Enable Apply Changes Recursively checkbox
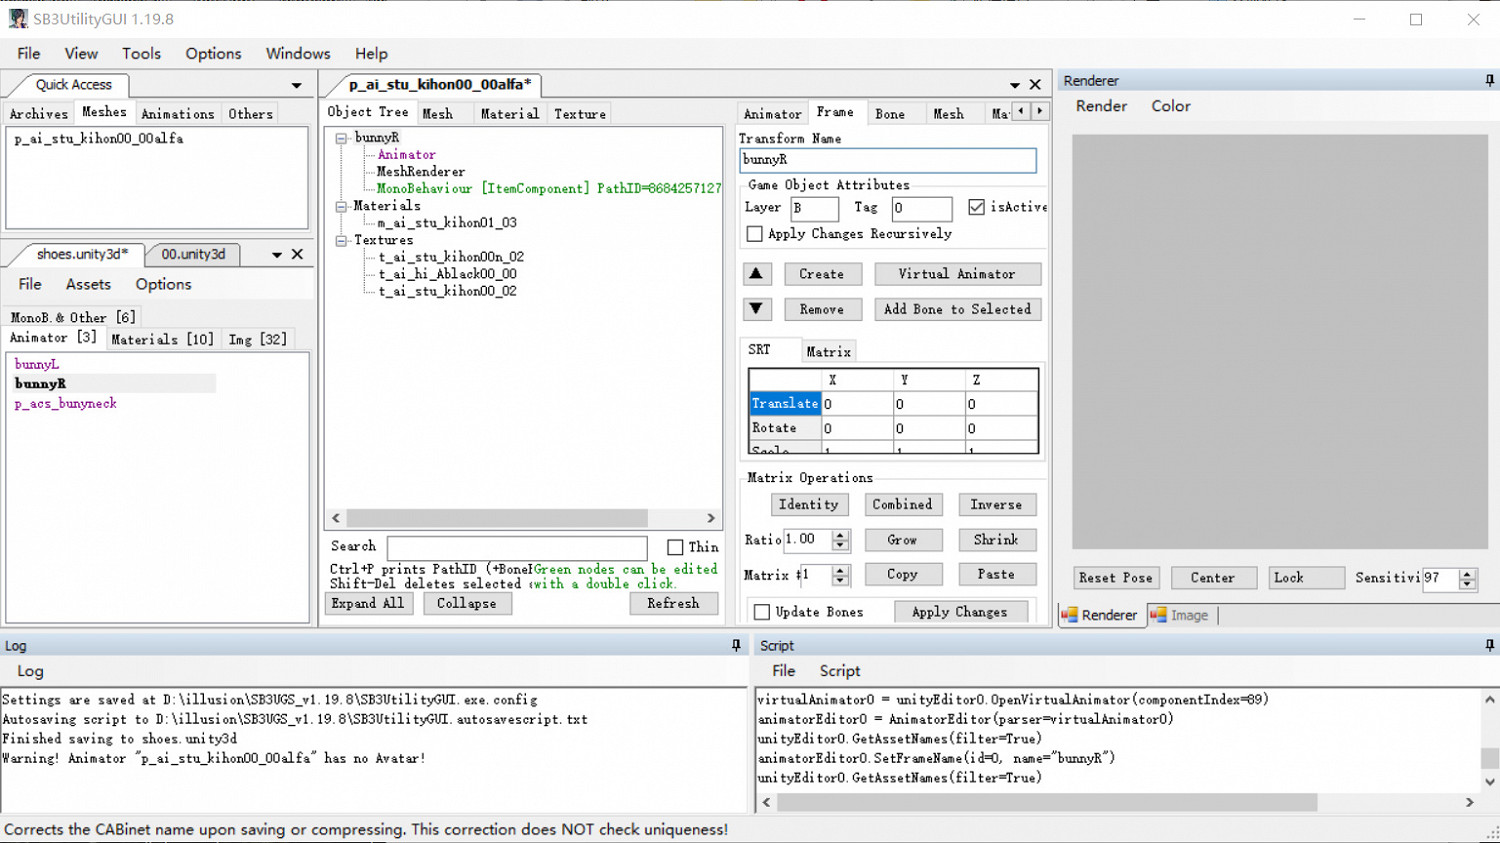Viewport: 1500px width, 843px height. coord(755,234)
